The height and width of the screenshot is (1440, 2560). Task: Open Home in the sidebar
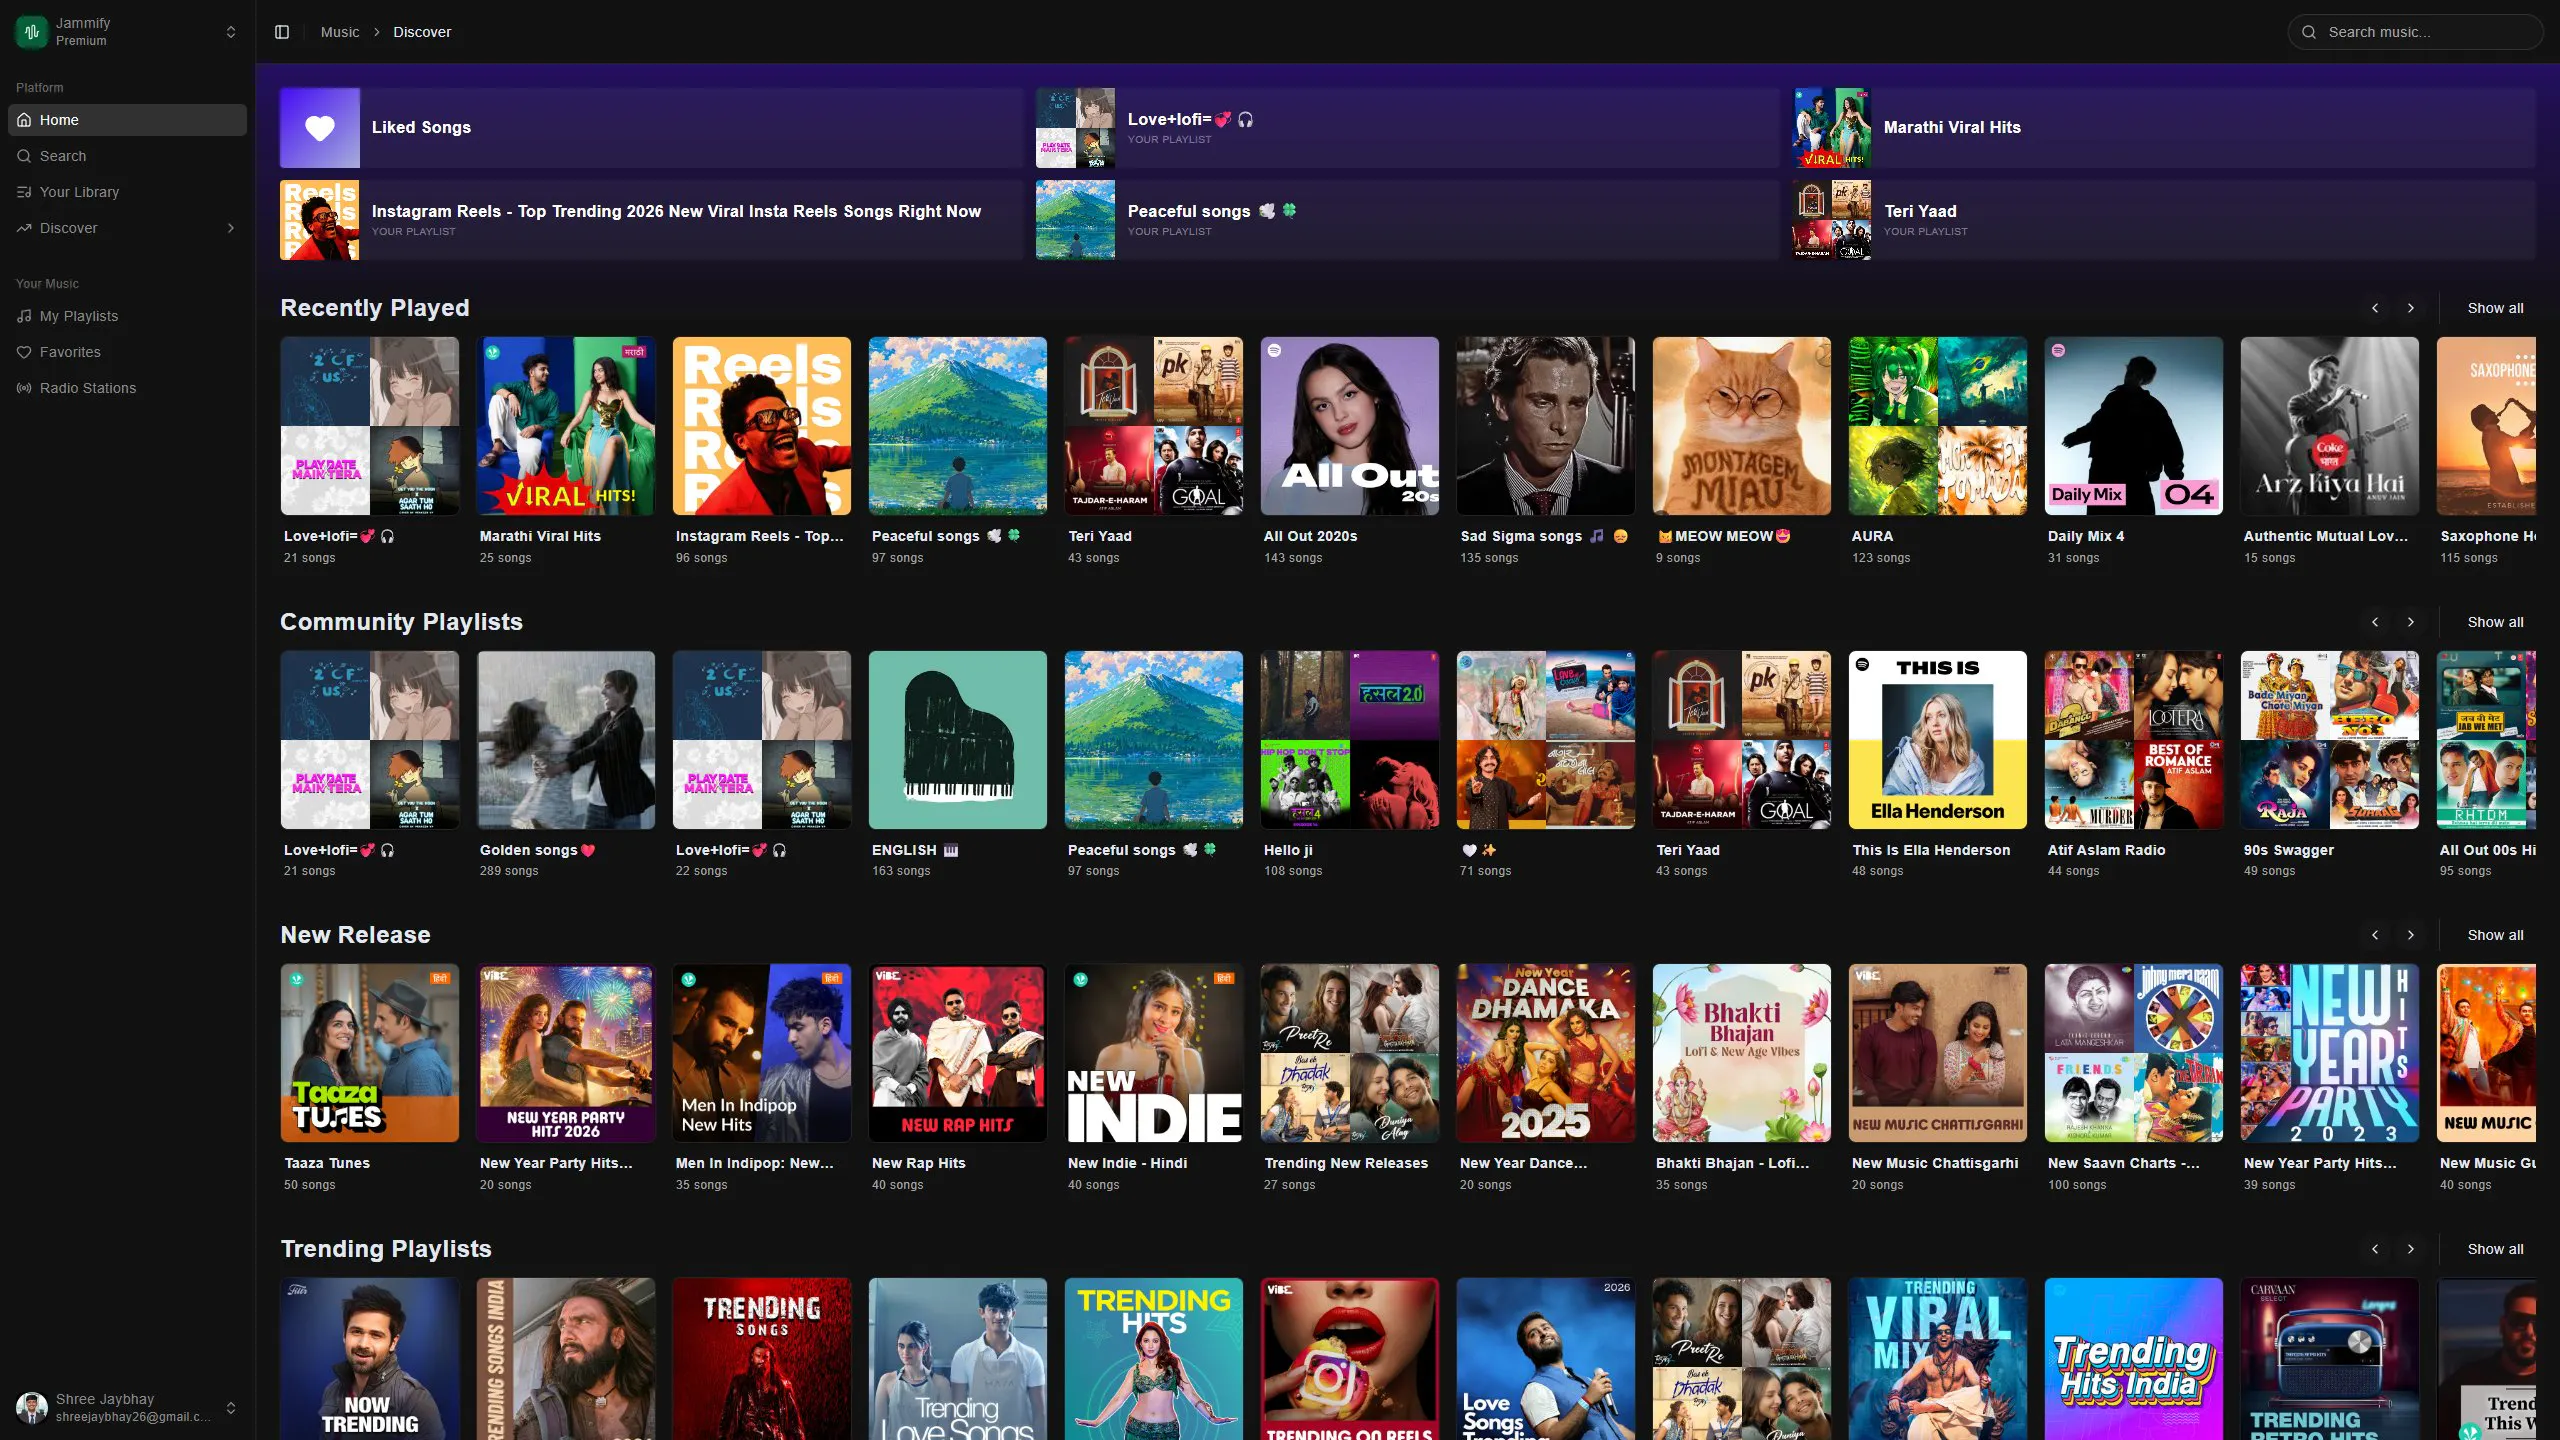[x=127, y=120]
